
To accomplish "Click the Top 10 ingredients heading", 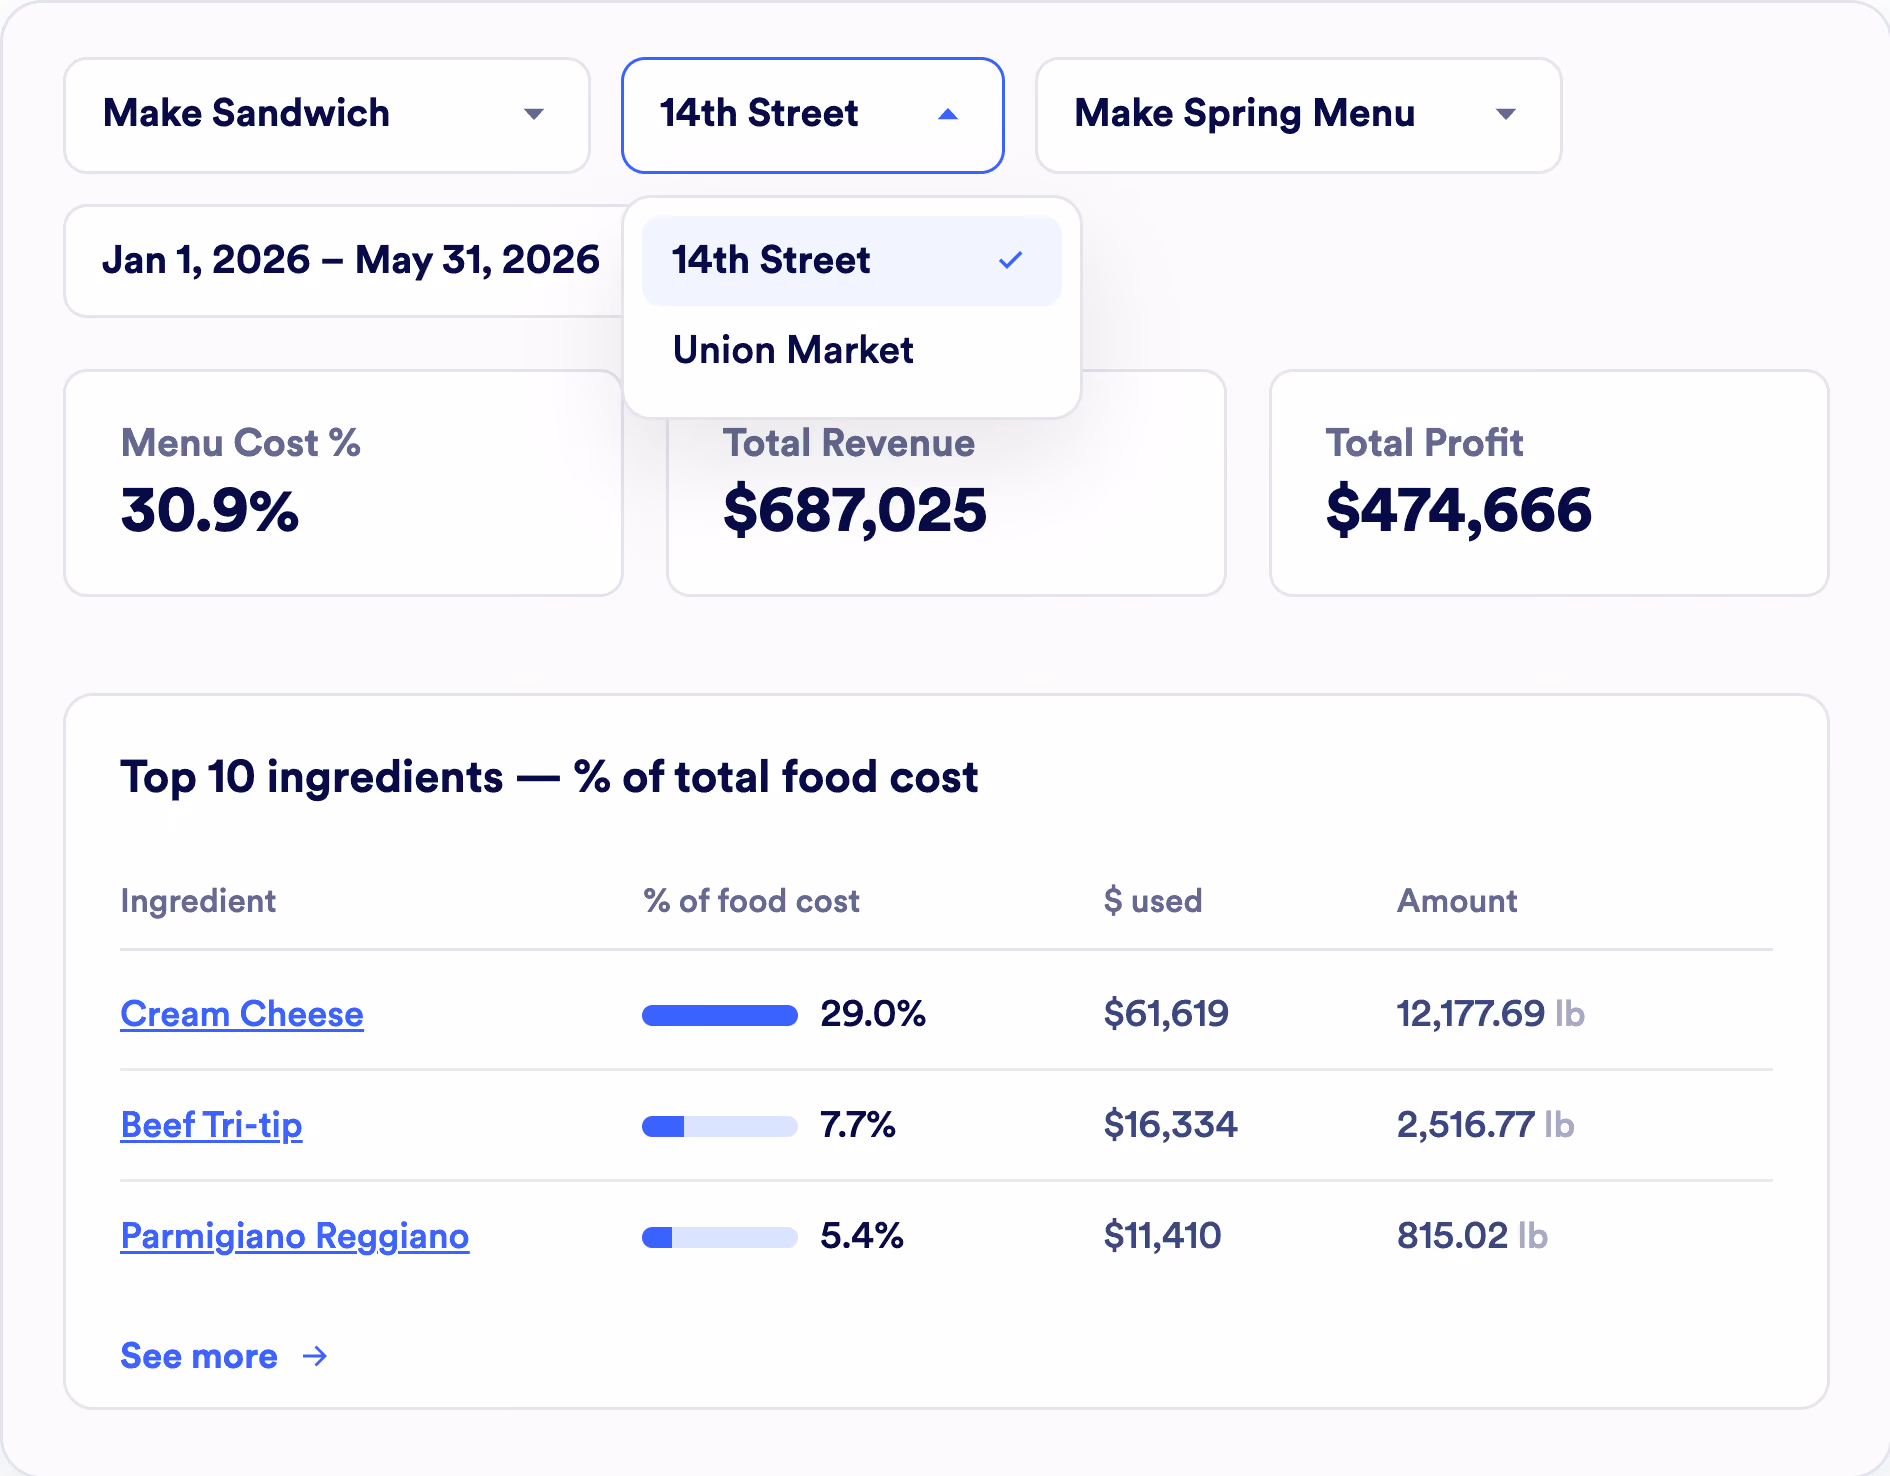I will click(x=549, y=778).
